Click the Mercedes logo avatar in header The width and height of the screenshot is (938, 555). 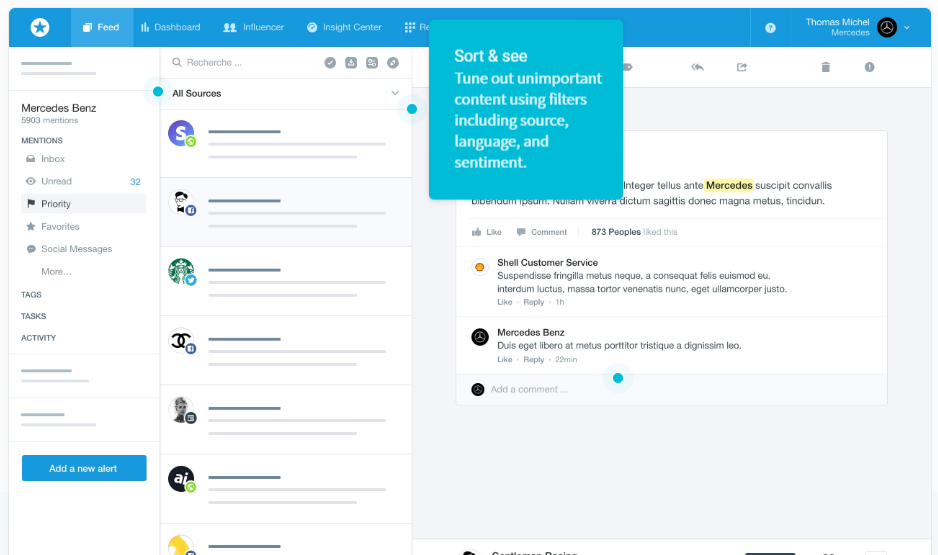pos(887,27)
